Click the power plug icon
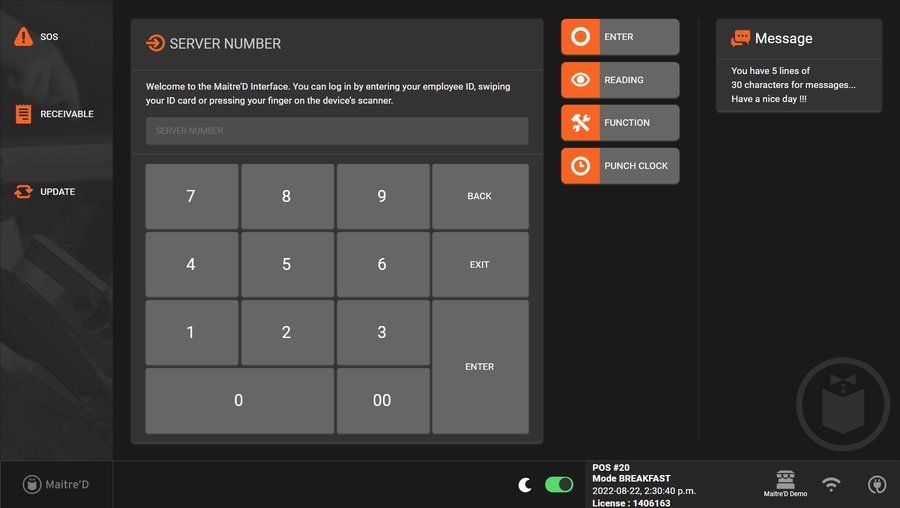The width and height of the screenshot is (900, 508). 877,485
